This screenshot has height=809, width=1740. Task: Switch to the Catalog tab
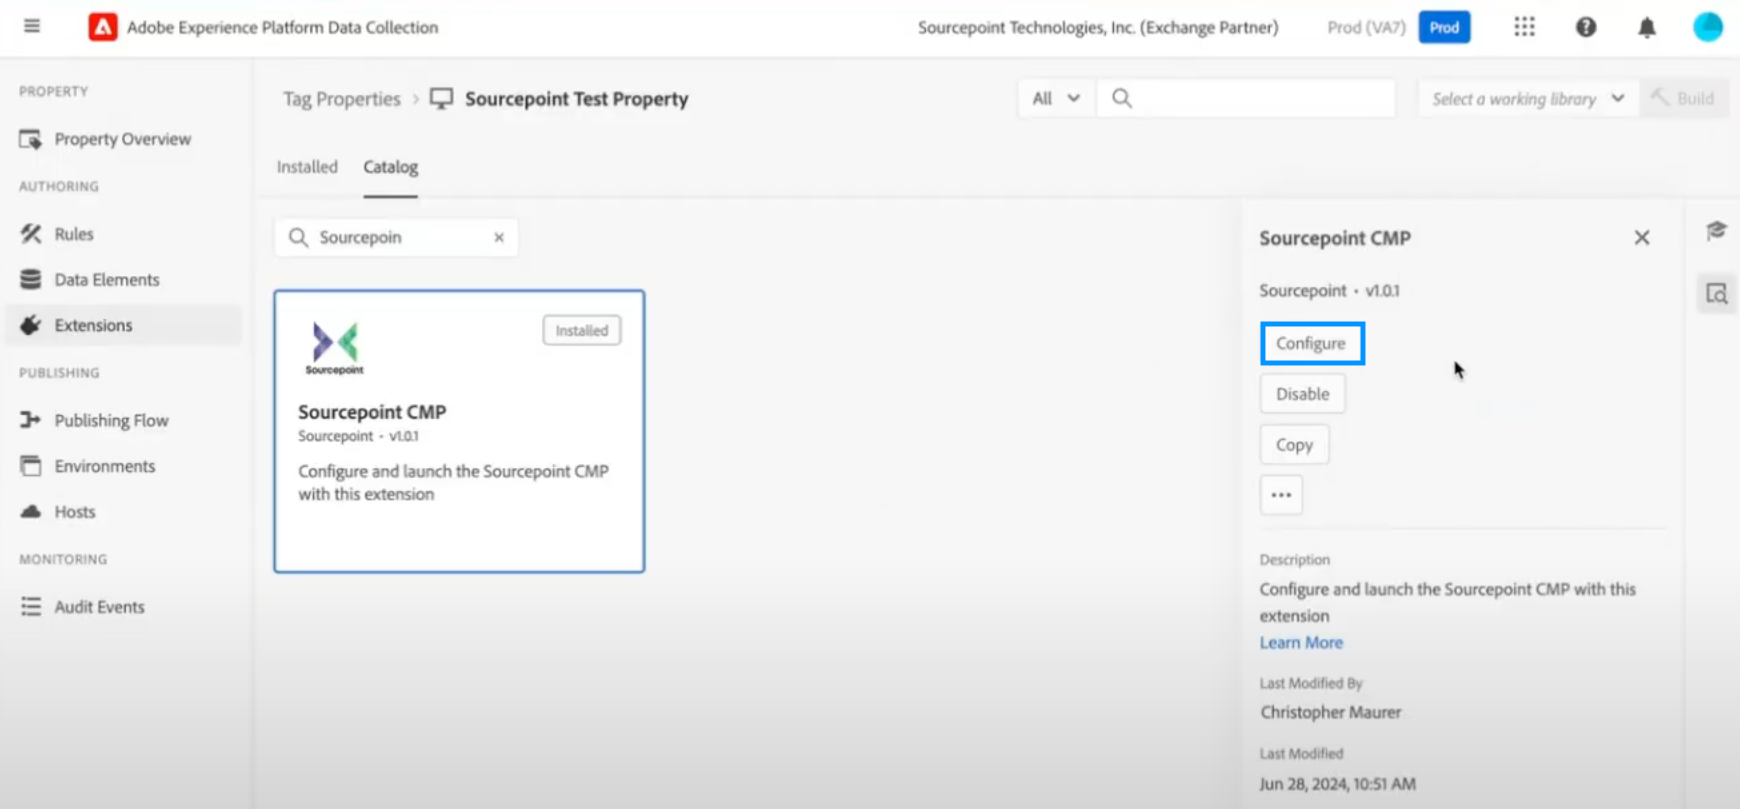coord(390,167)
